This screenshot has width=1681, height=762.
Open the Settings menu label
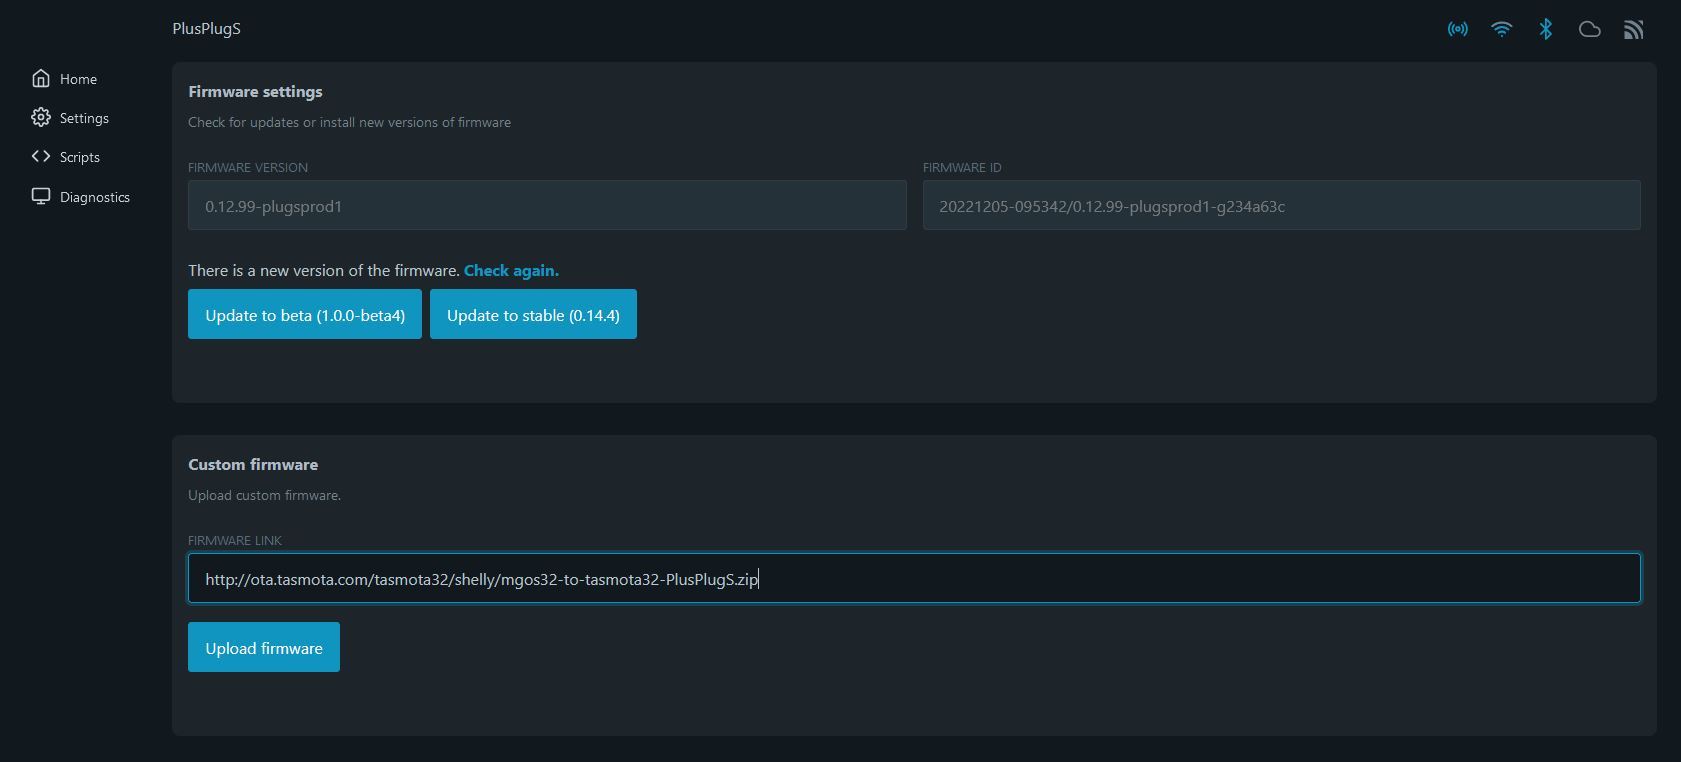84,118
